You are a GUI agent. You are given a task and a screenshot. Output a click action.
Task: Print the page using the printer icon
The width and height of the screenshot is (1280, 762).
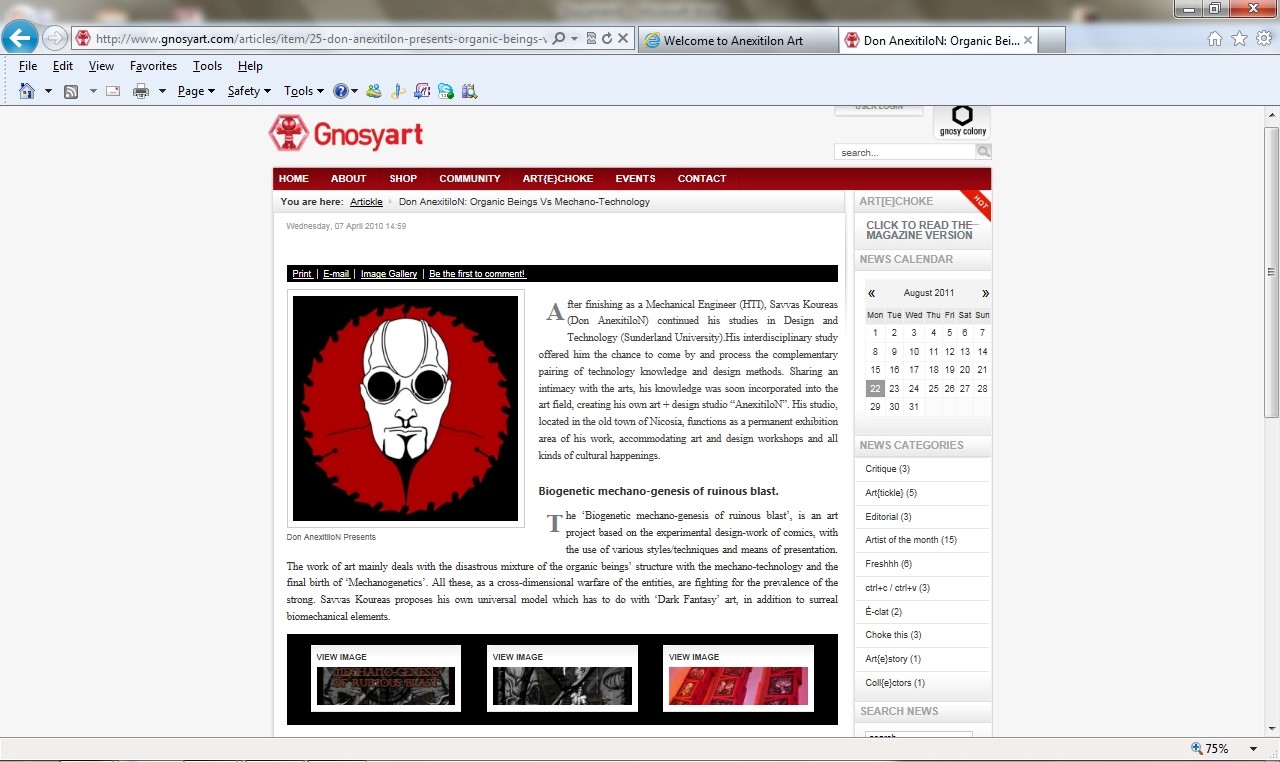141,91
